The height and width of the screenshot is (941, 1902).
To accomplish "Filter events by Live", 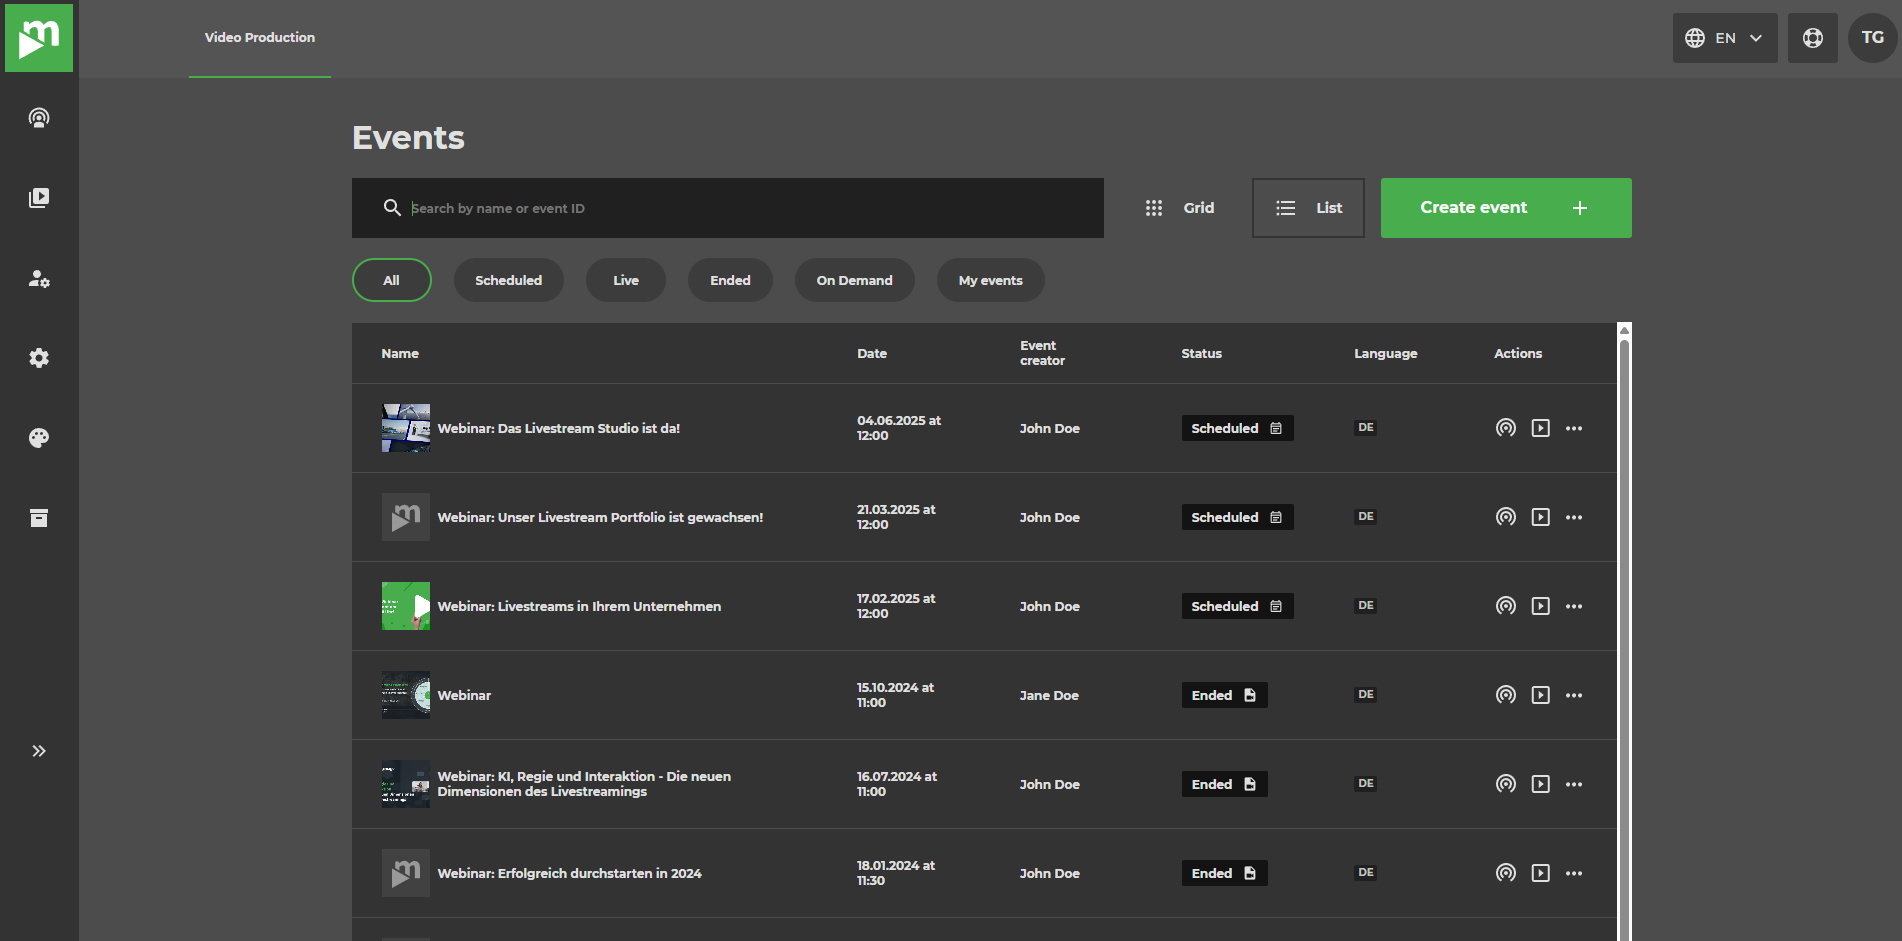I will click(x=626, y=280).
